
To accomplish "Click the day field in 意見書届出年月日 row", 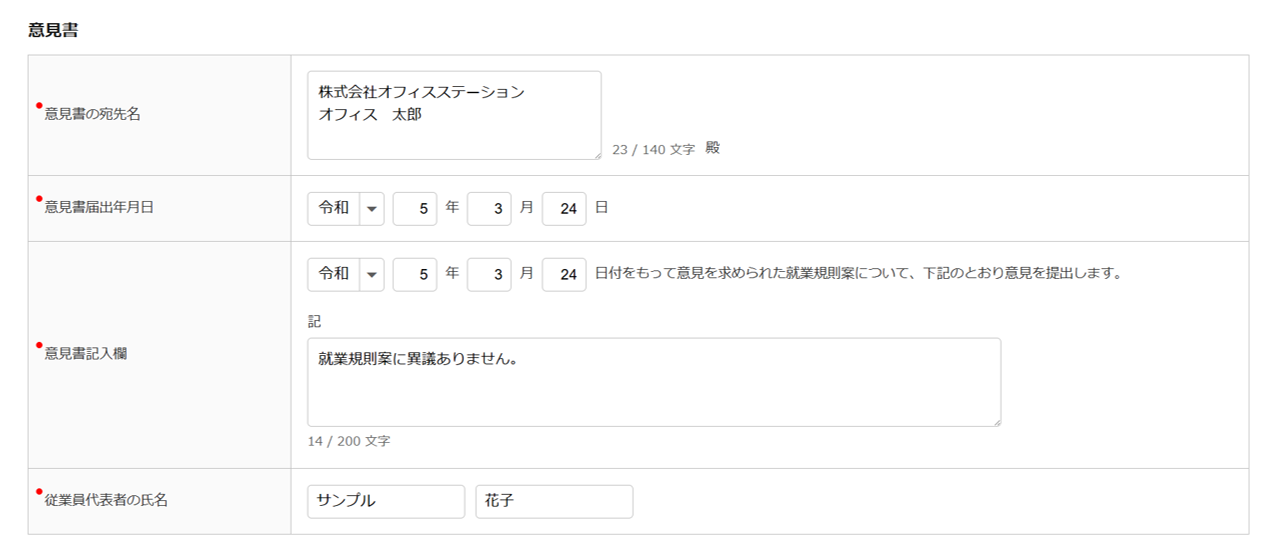I will (564, 208).
